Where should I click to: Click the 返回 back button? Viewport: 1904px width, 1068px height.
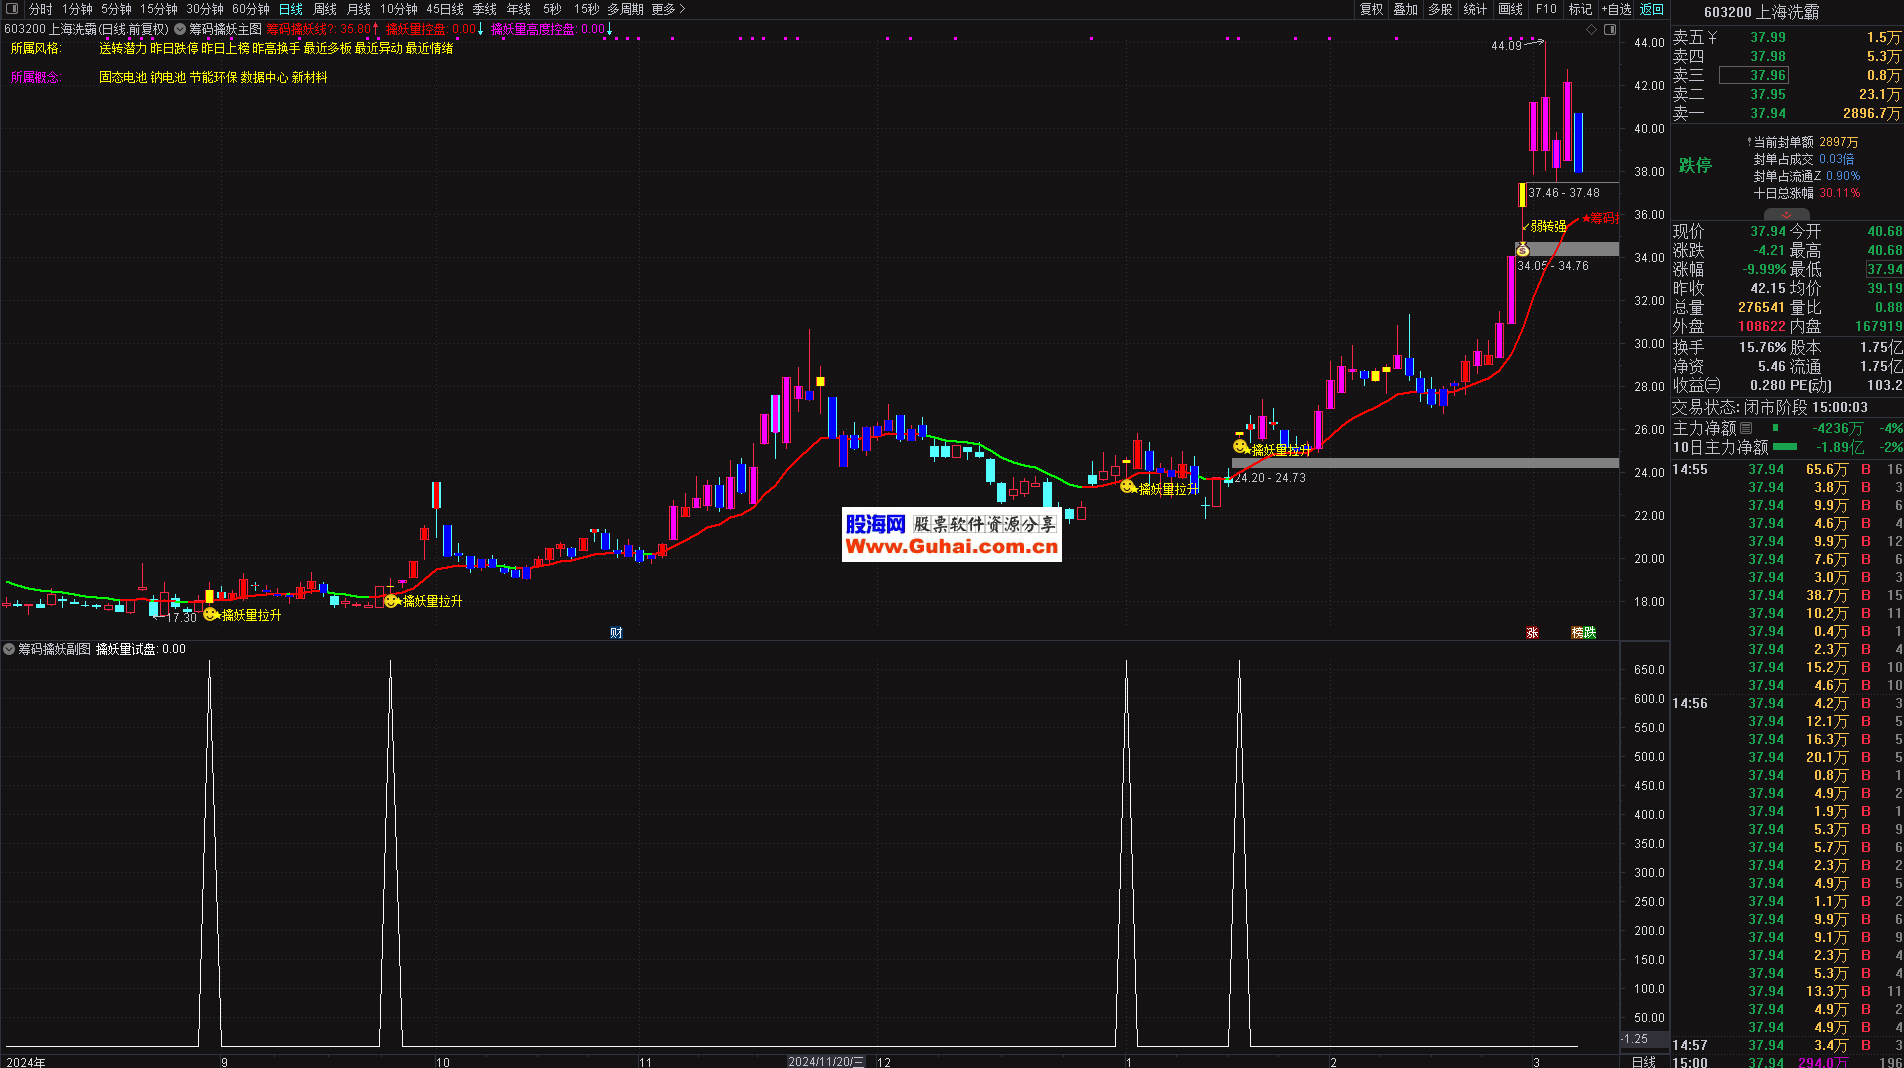coord(1652,9)
